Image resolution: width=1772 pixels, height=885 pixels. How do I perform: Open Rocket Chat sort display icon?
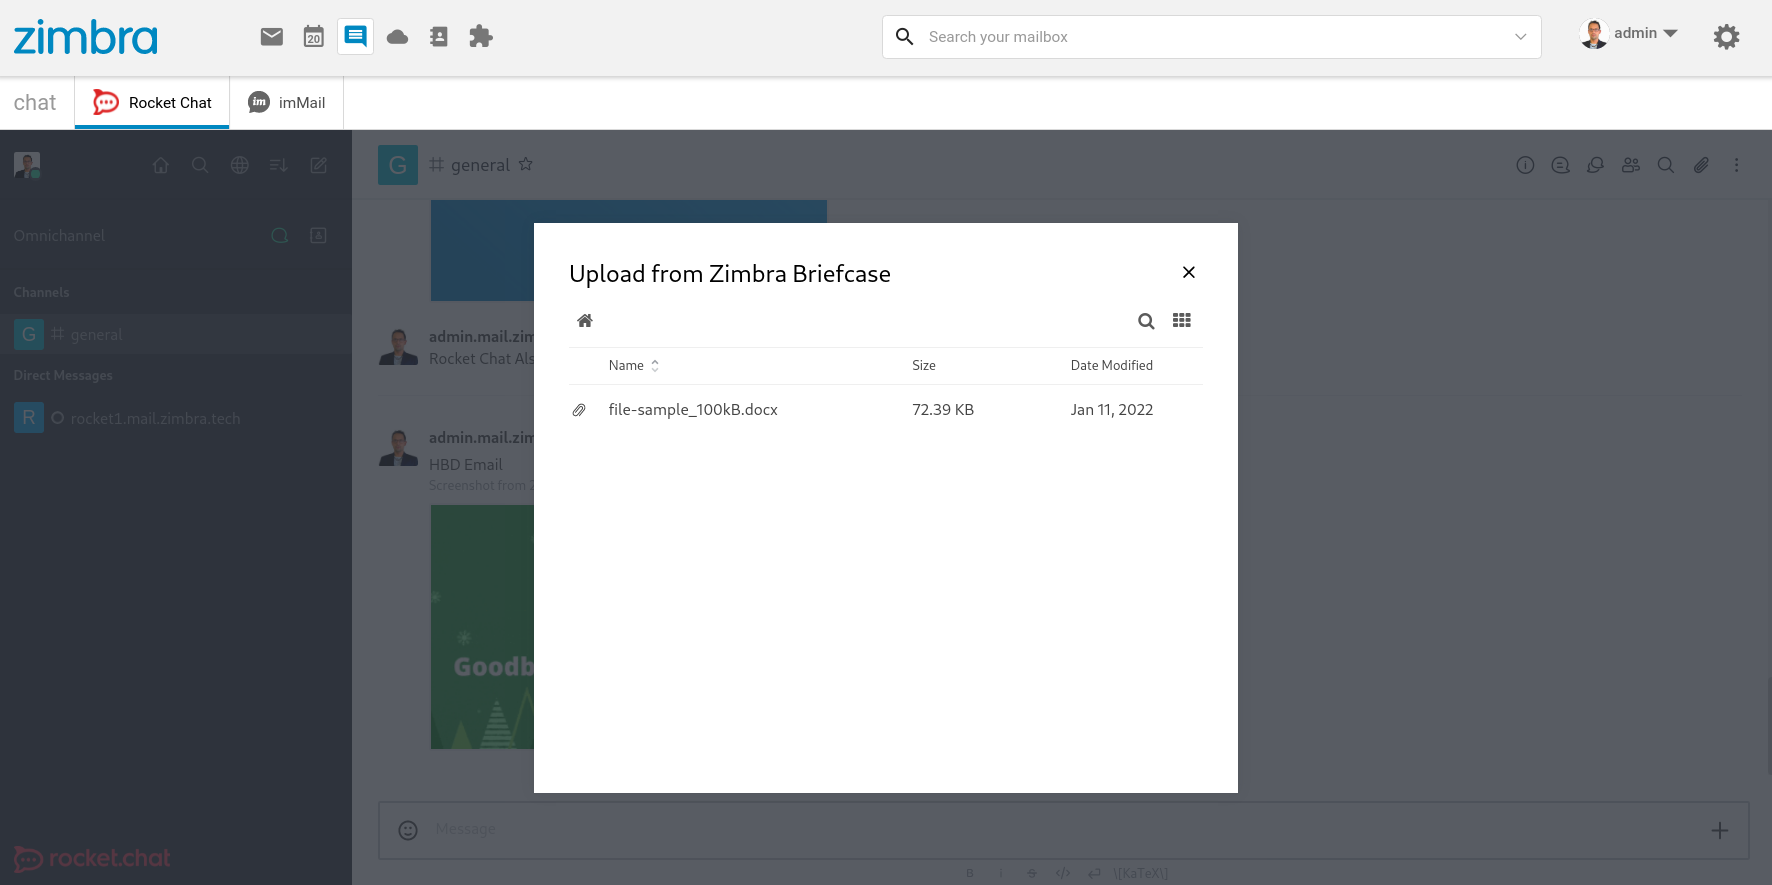(279, 165)
